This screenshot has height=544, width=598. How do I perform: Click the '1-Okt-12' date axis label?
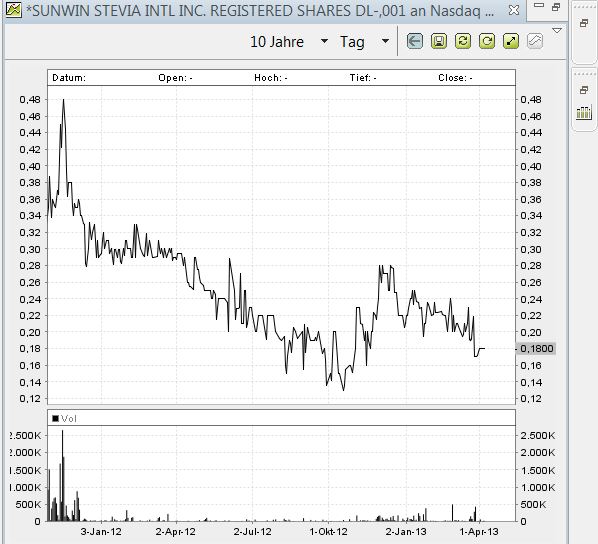tap(329, 531)
